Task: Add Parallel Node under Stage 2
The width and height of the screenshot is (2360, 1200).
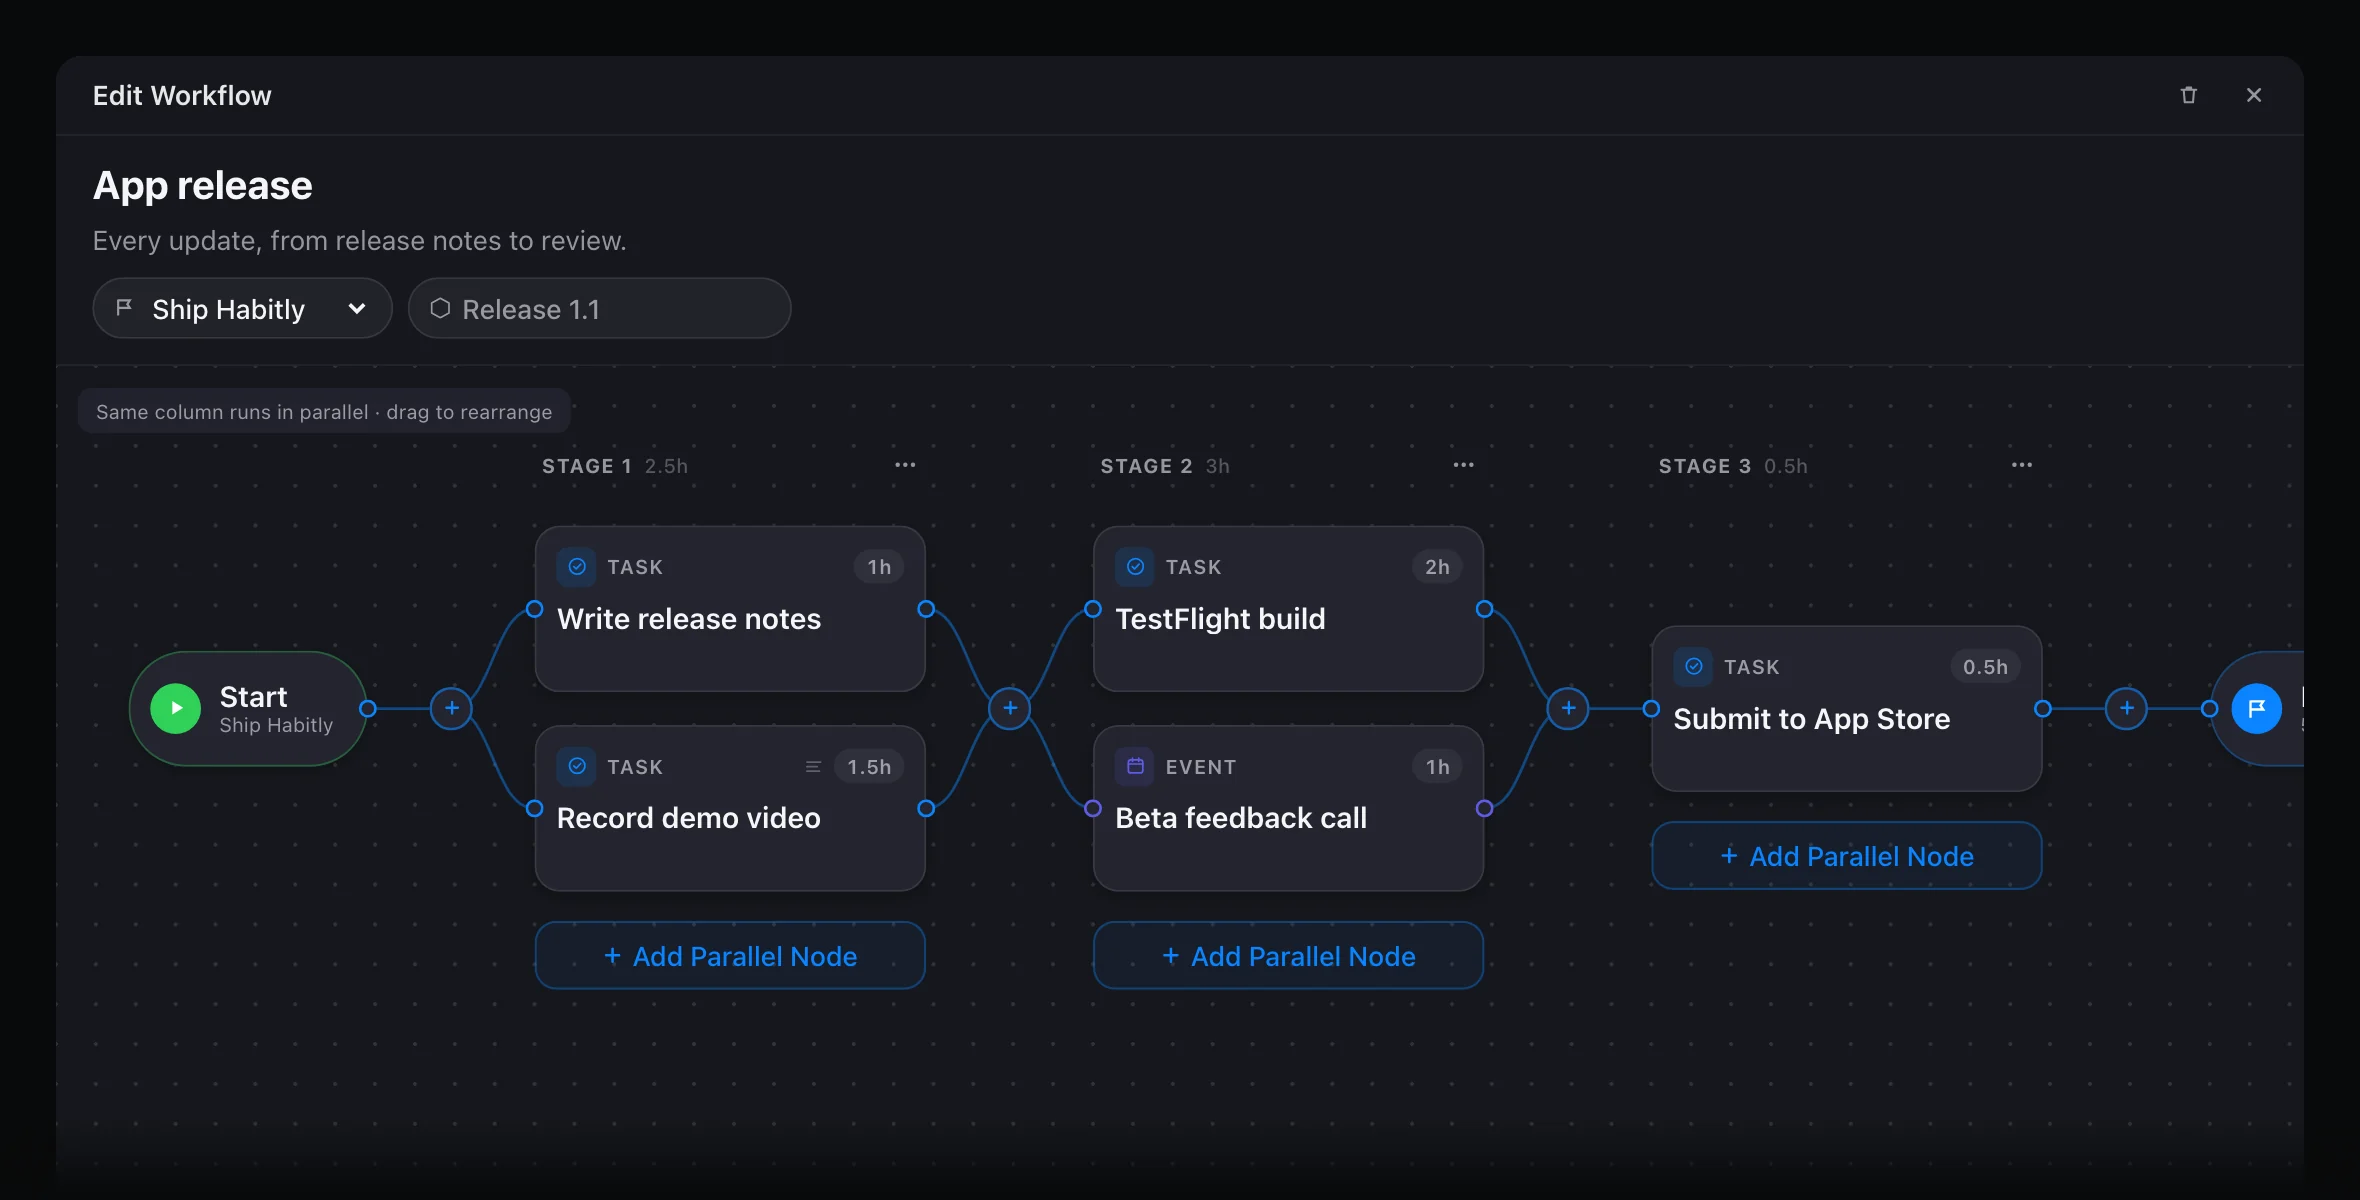Action: tap(1288, 956)
